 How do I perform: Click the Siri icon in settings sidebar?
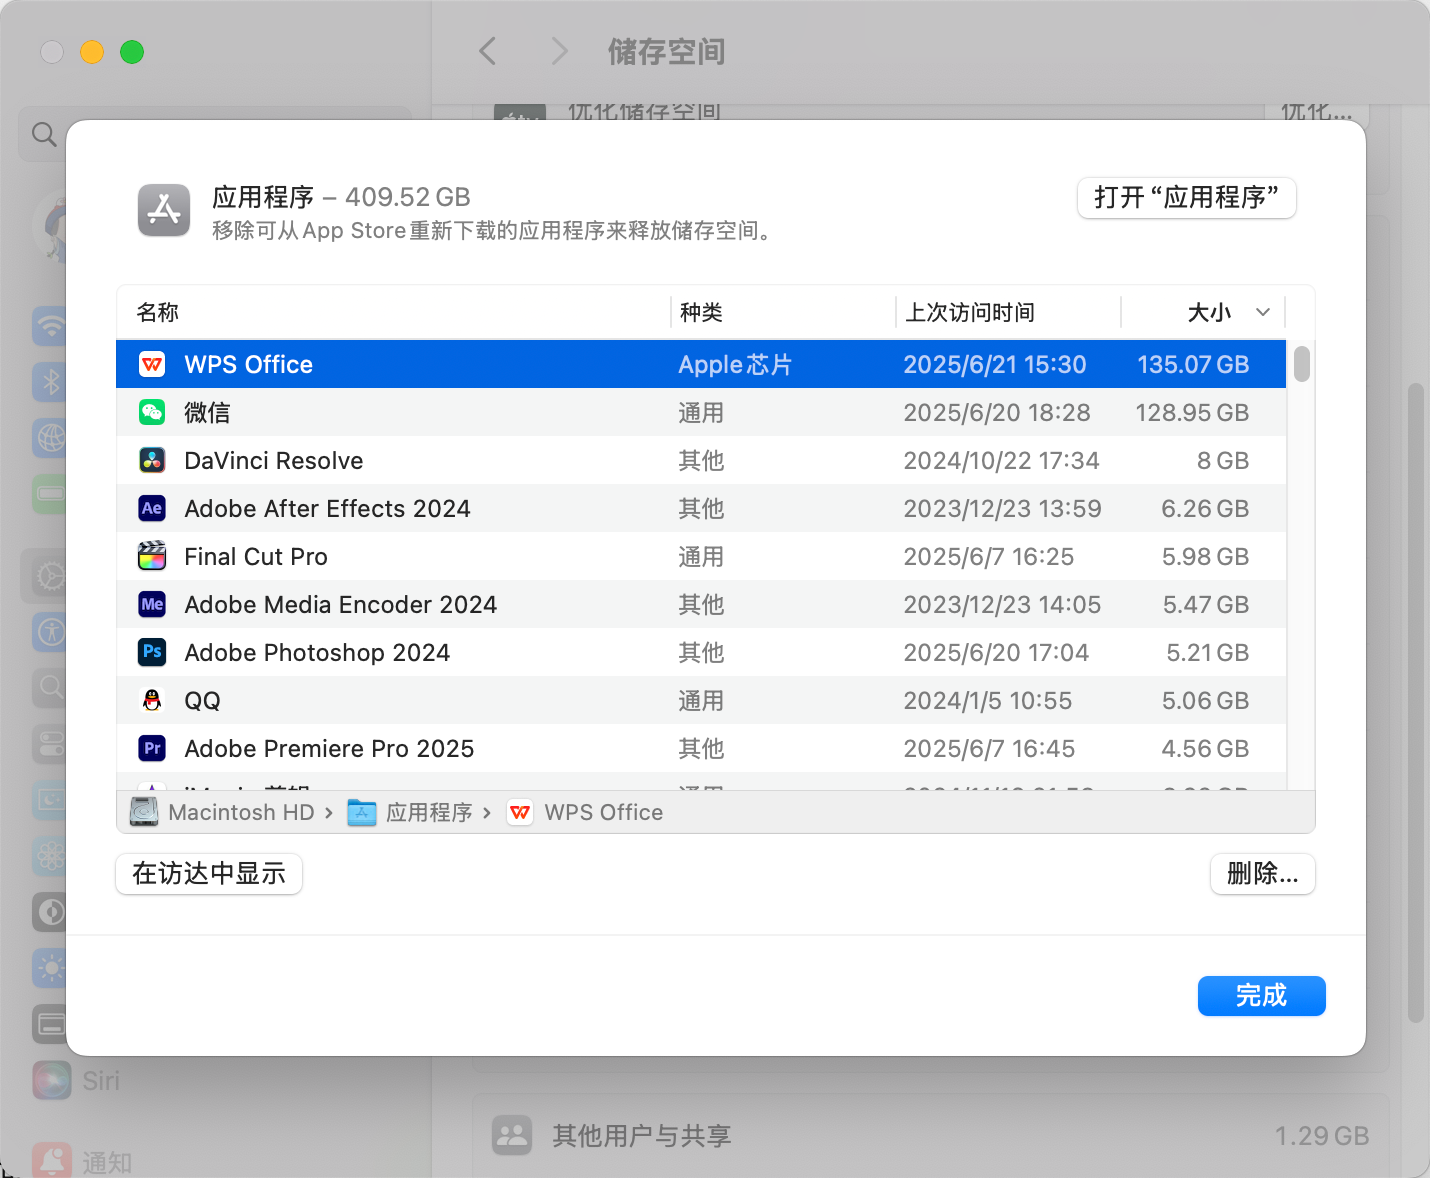click(51, 1080)
